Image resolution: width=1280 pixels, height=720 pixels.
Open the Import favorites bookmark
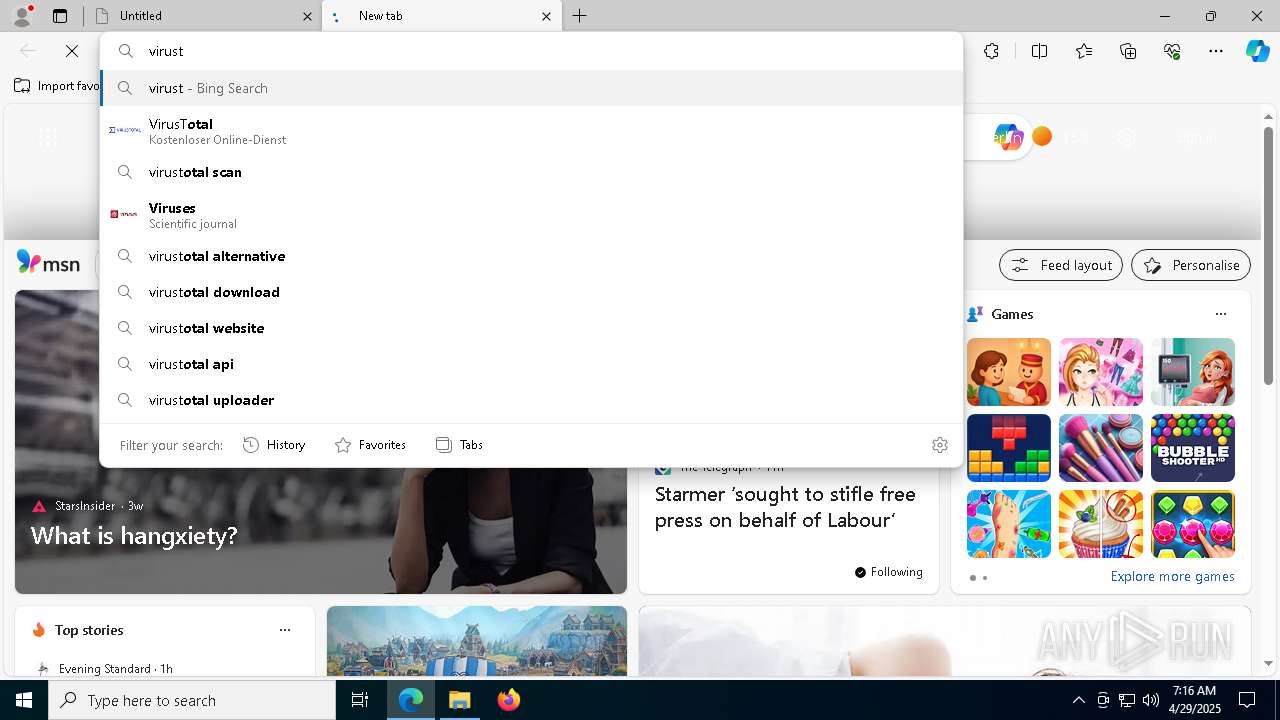pos(57,86)
